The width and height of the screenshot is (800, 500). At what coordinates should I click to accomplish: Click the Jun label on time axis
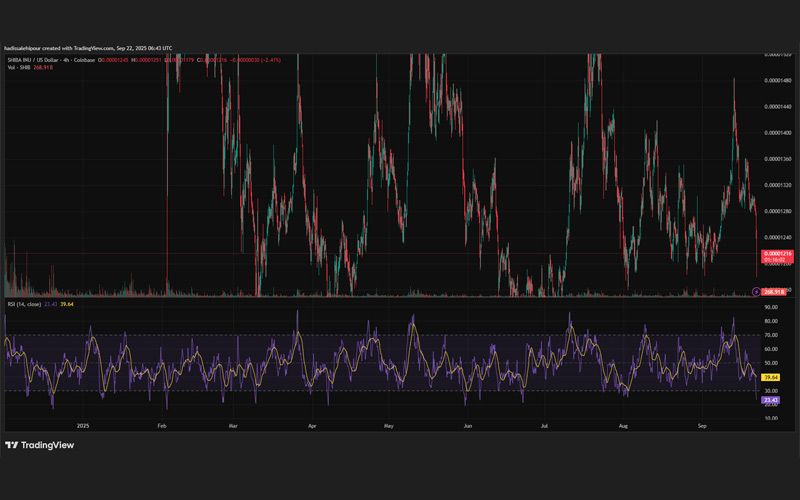[x=468, y=426]
